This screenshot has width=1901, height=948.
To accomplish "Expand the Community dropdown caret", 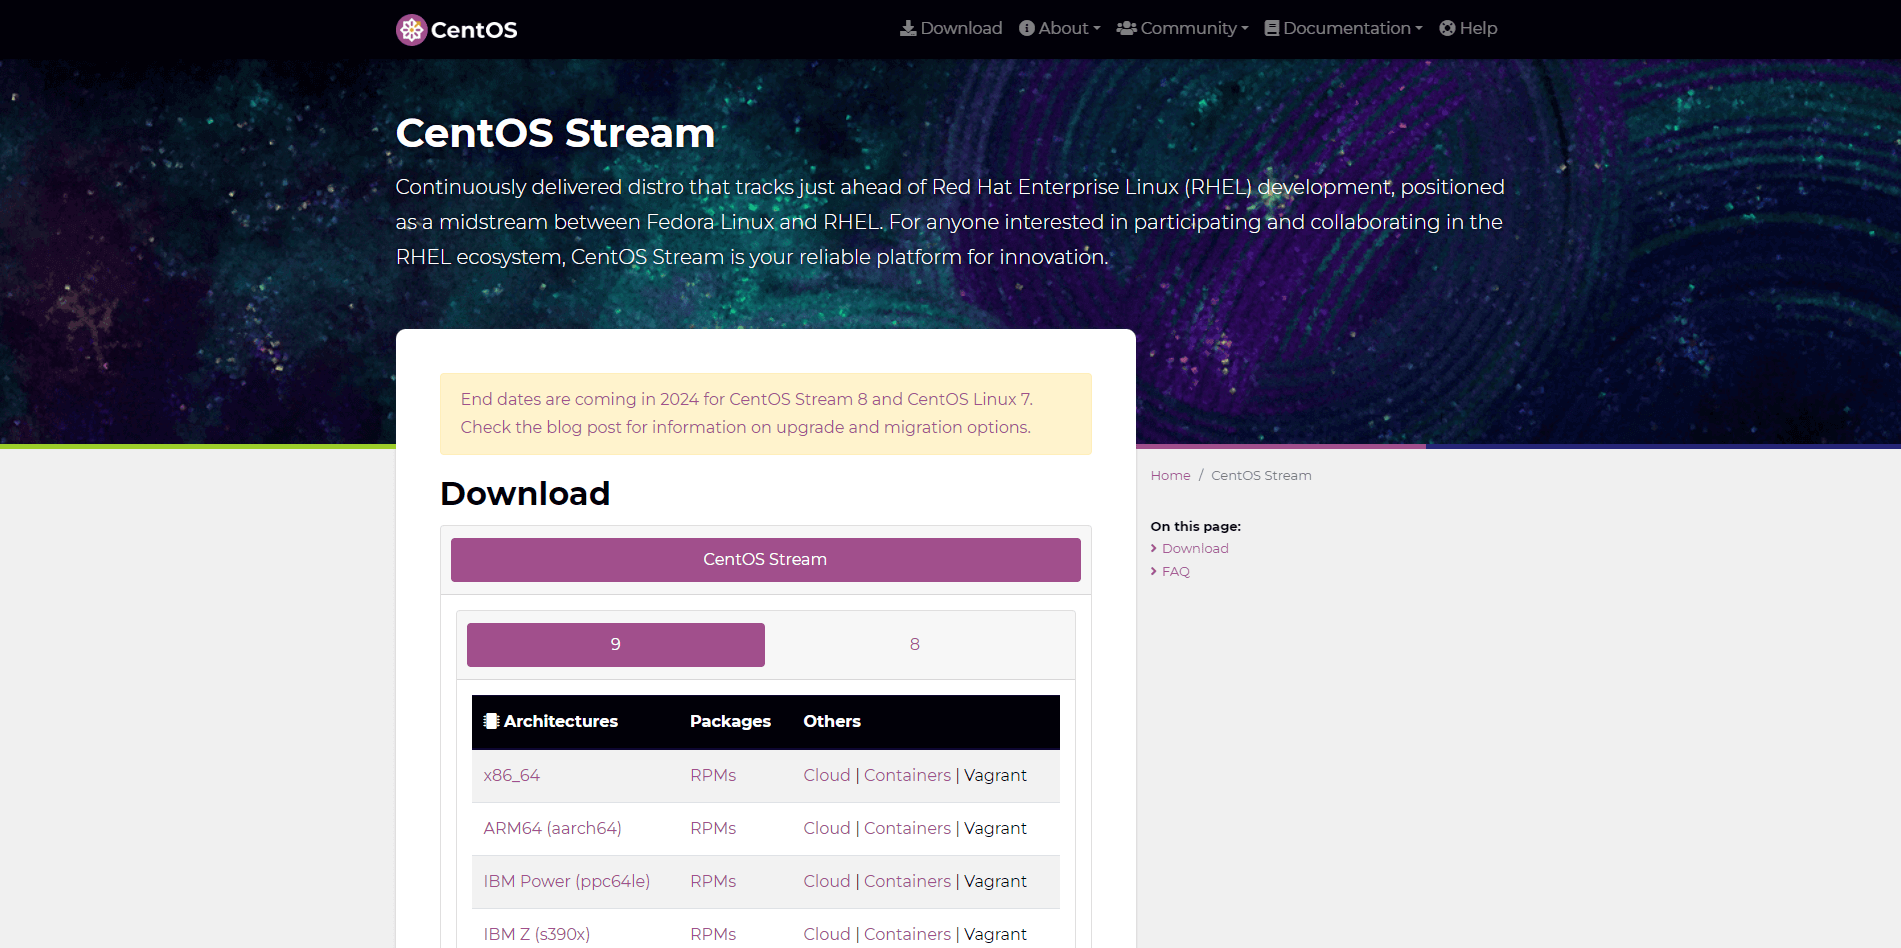I will 1245,29.
